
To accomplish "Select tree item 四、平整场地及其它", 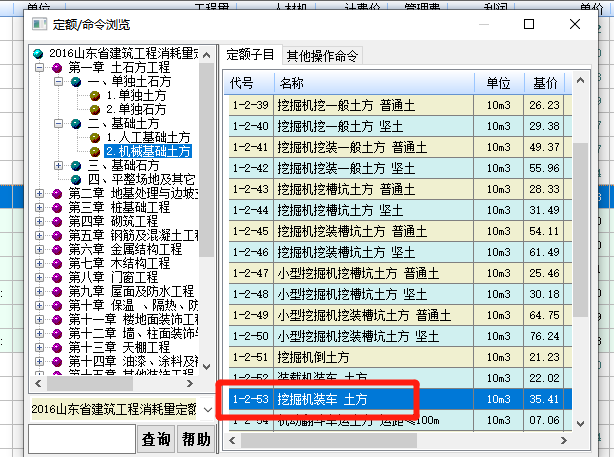I will tap(141, 179).
